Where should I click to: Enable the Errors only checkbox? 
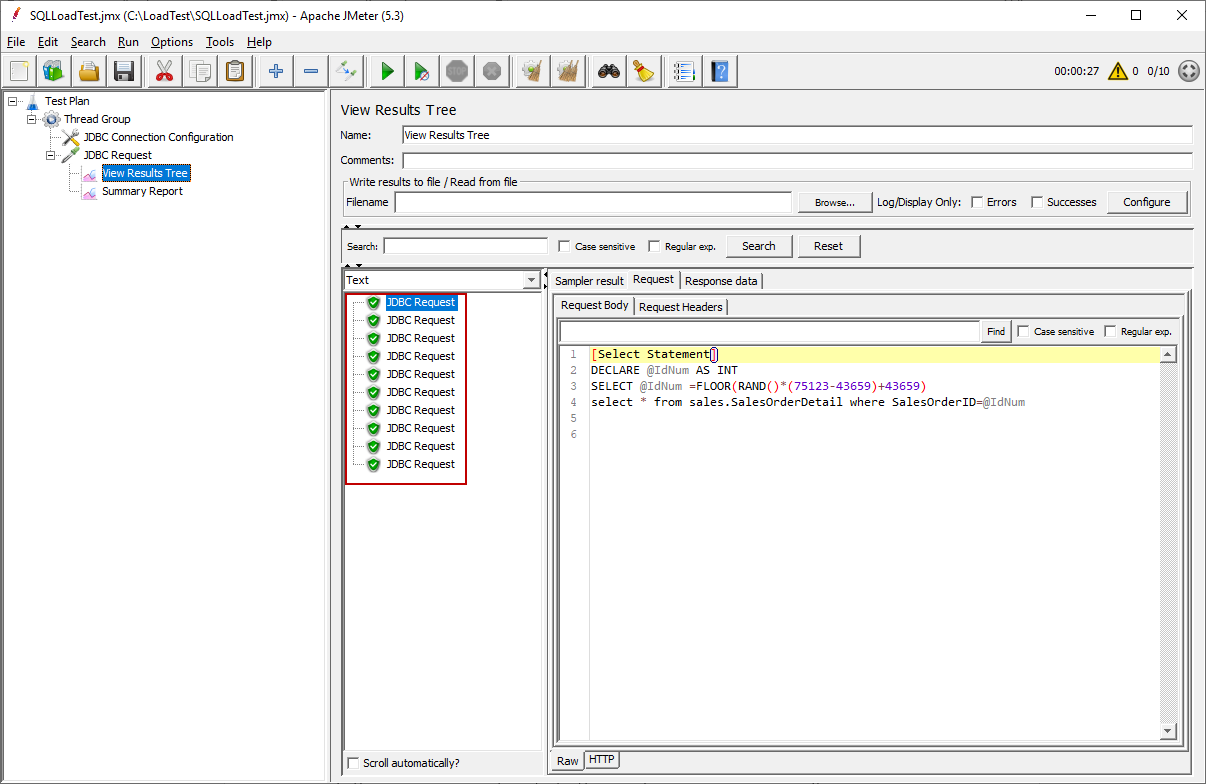pyautogui.click(x=978, y=202)
